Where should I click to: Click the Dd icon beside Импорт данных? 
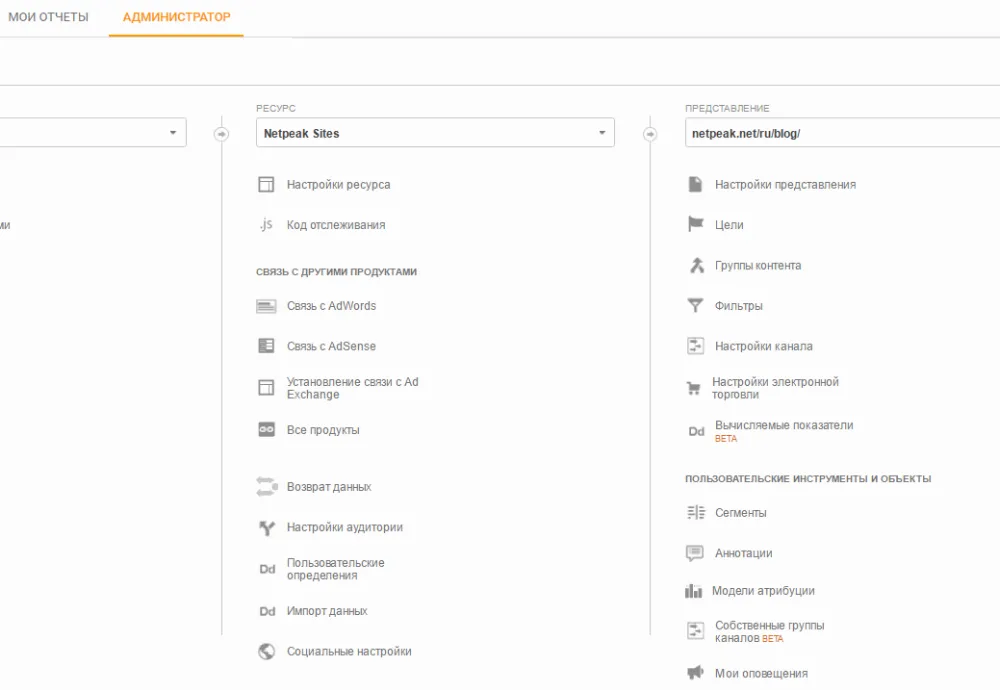(267, 611)
